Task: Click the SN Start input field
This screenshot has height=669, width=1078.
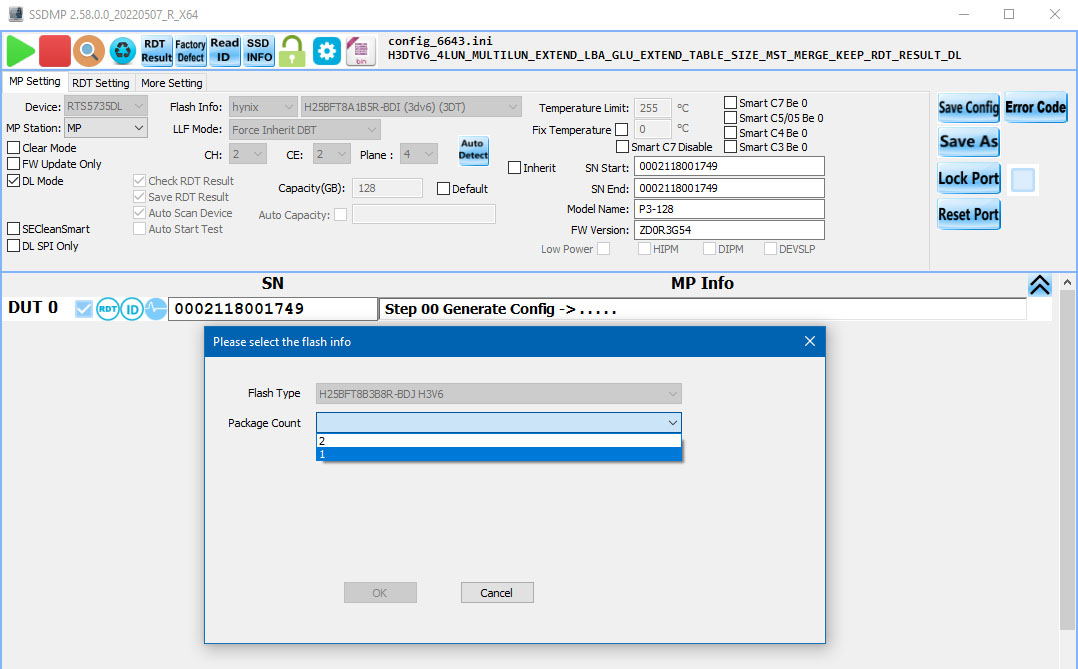Action: click(x=729, y=166)
